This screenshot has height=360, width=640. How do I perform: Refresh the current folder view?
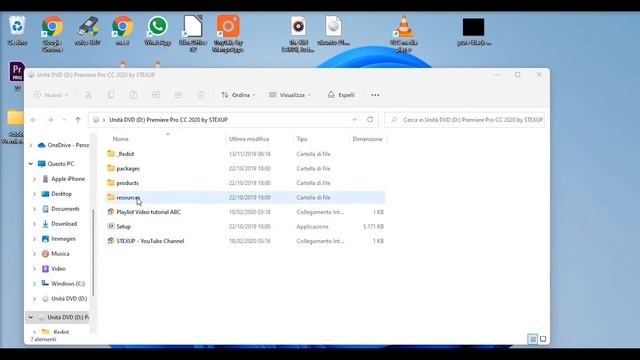pos(370,120)
